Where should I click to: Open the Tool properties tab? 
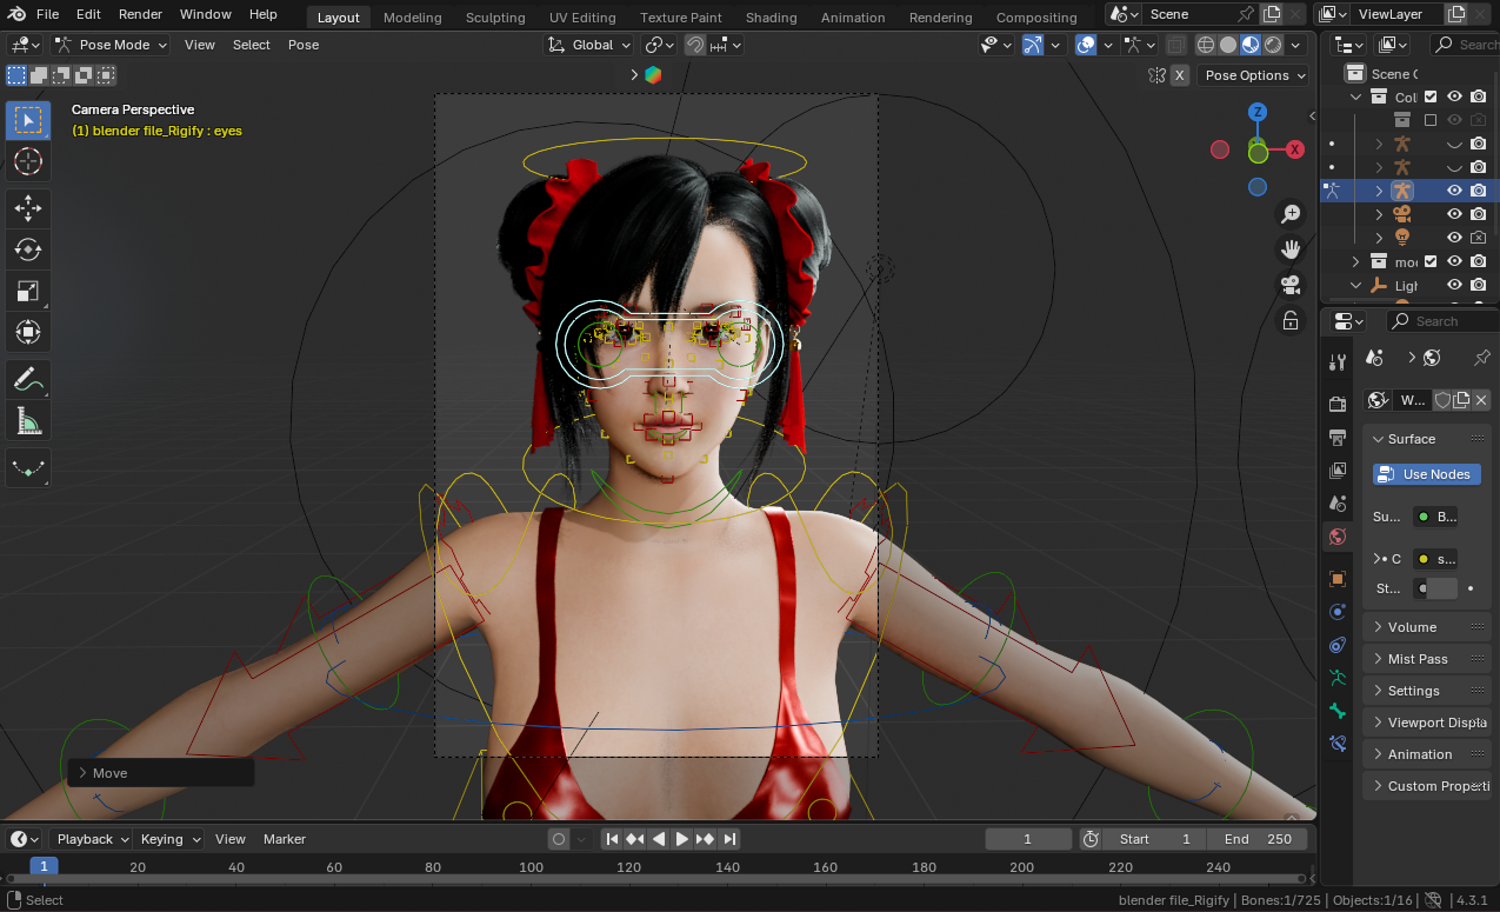click(x=1337, y=362)
